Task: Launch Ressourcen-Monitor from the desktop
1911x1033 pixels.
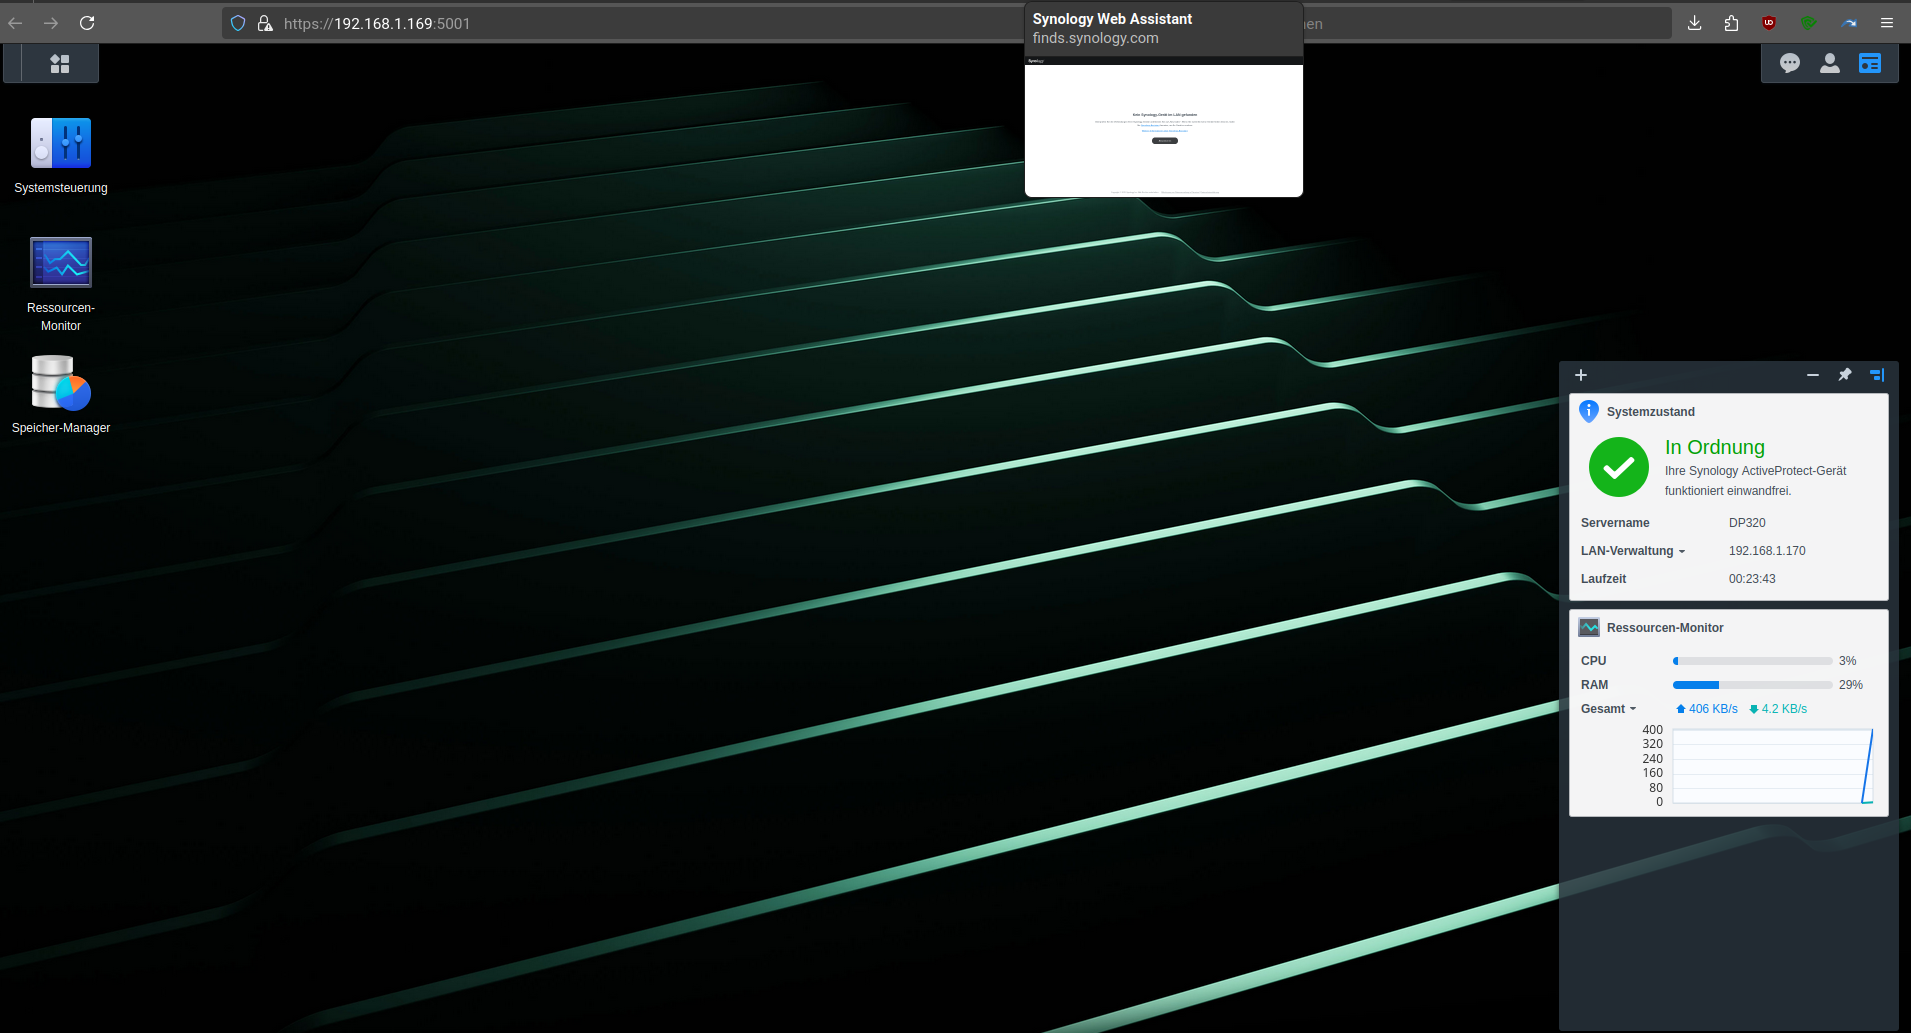Action: point(61,263)
